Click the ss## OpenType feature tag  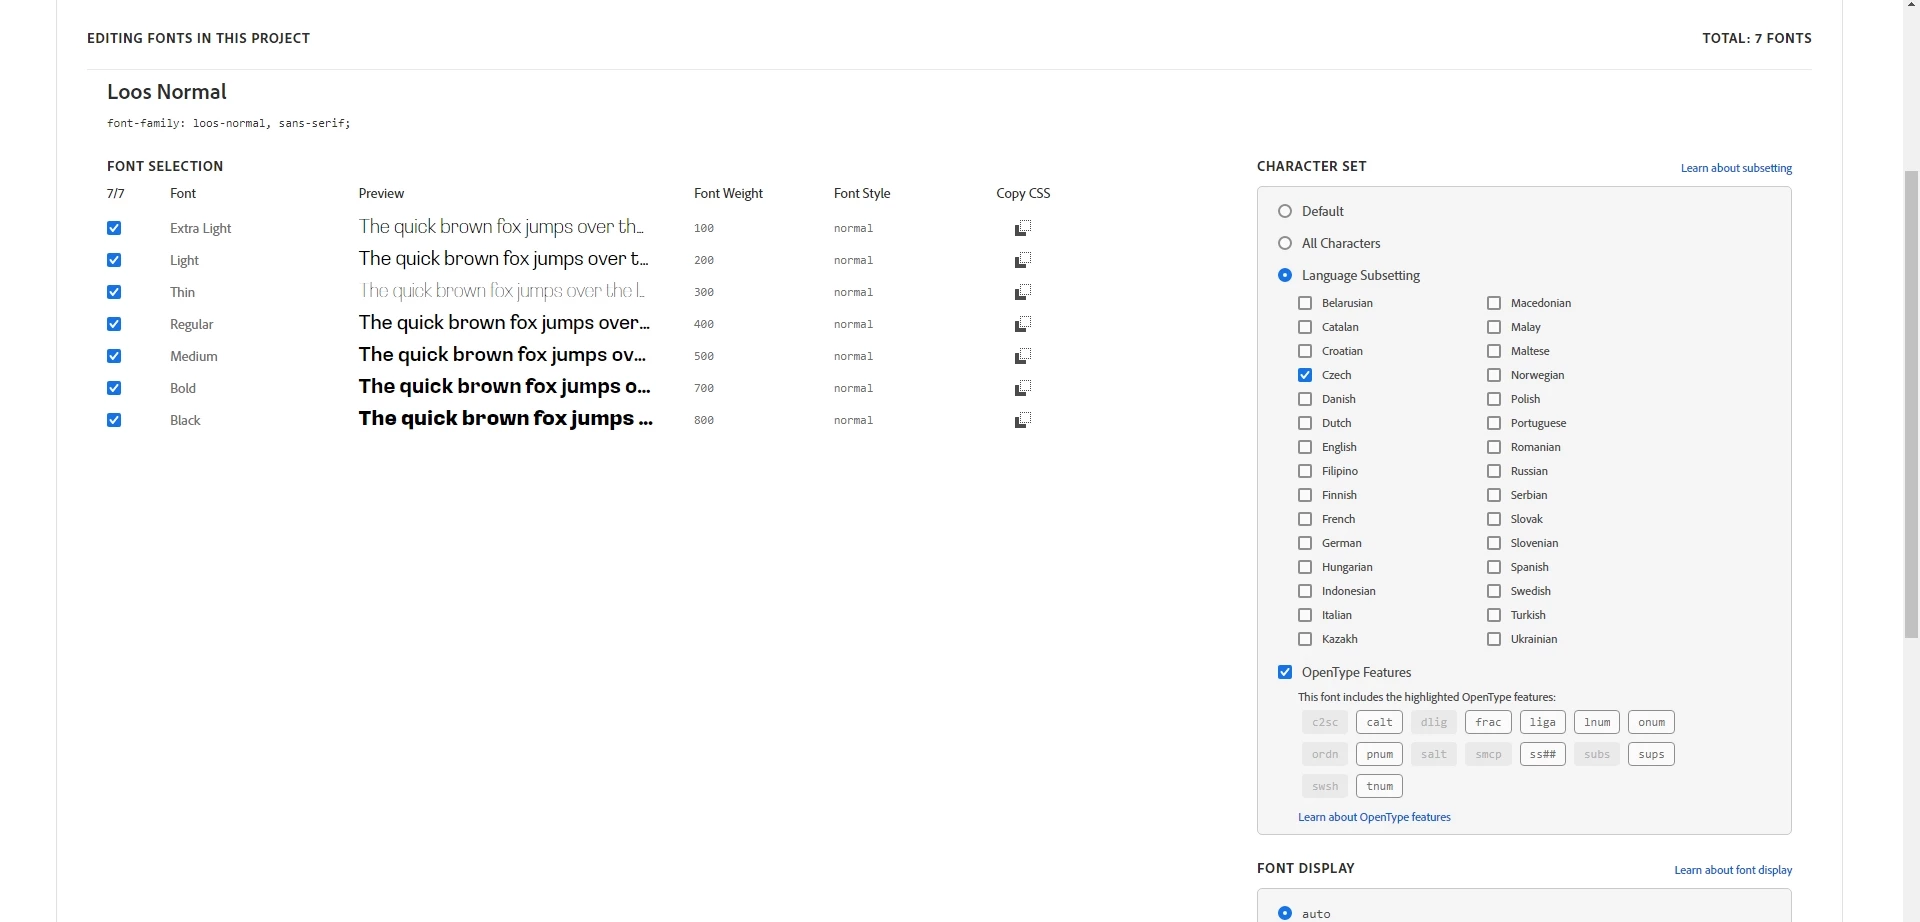point(1542,754)
